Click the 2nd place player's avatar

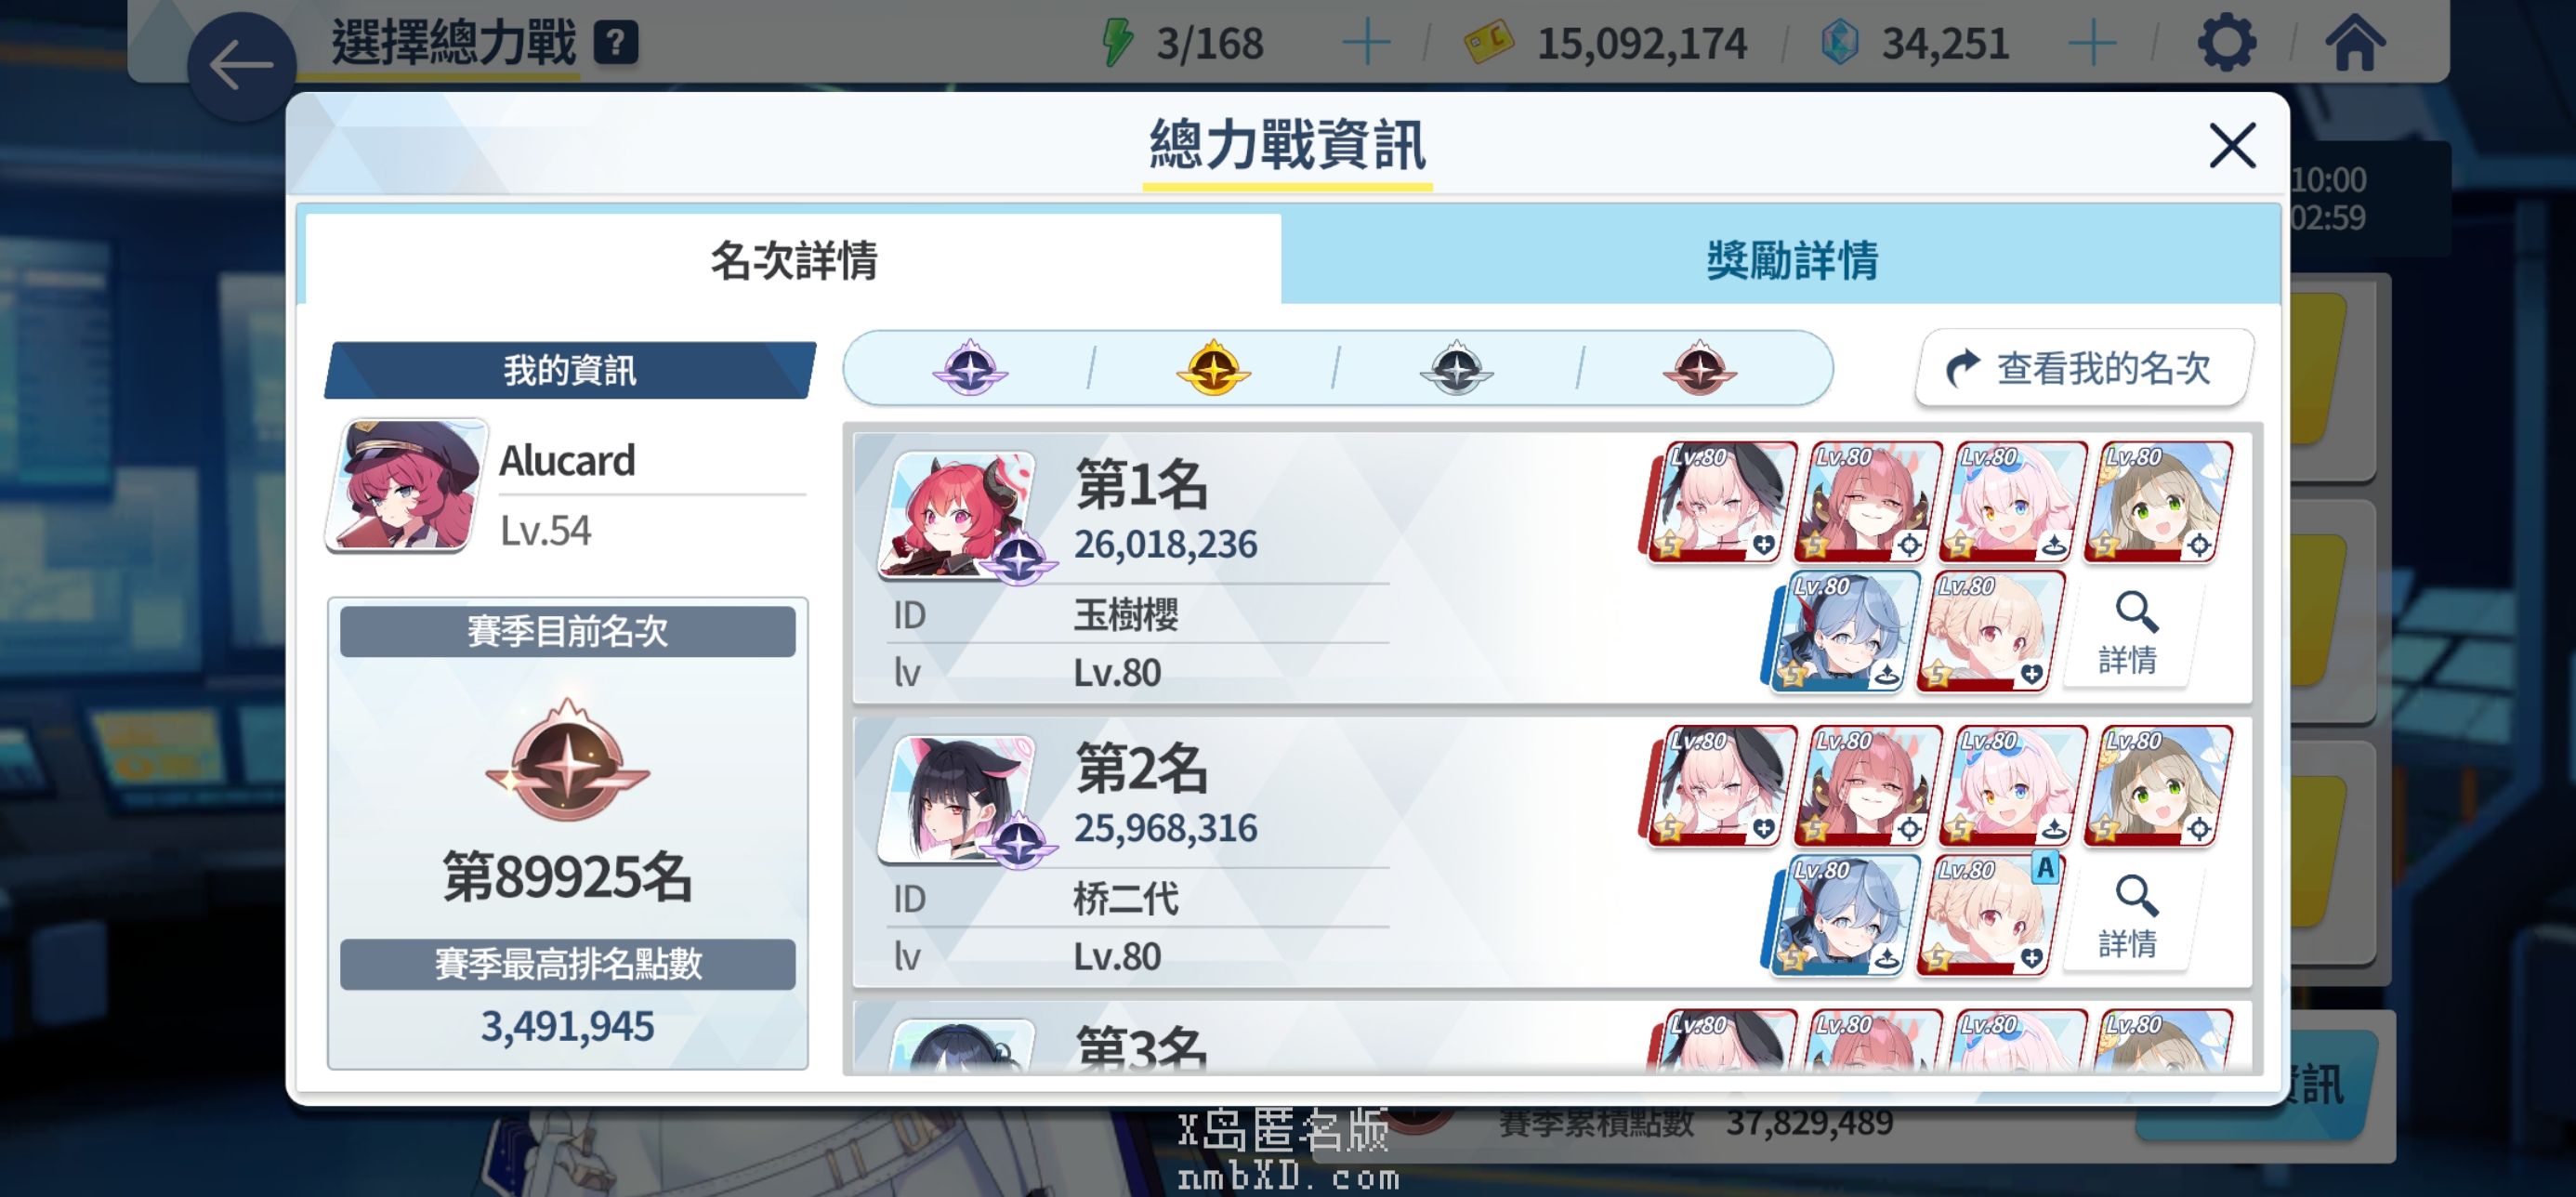[x=958, y=799]
